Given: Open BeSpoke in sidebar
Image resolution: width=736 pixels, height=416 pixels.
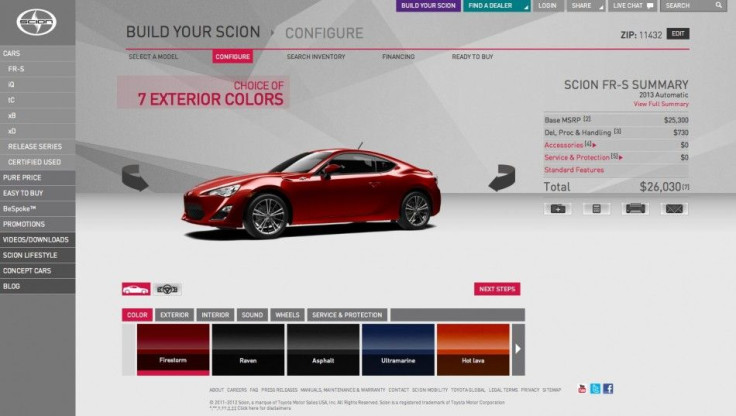Looking at the screenshot, I should coord(38,208).
